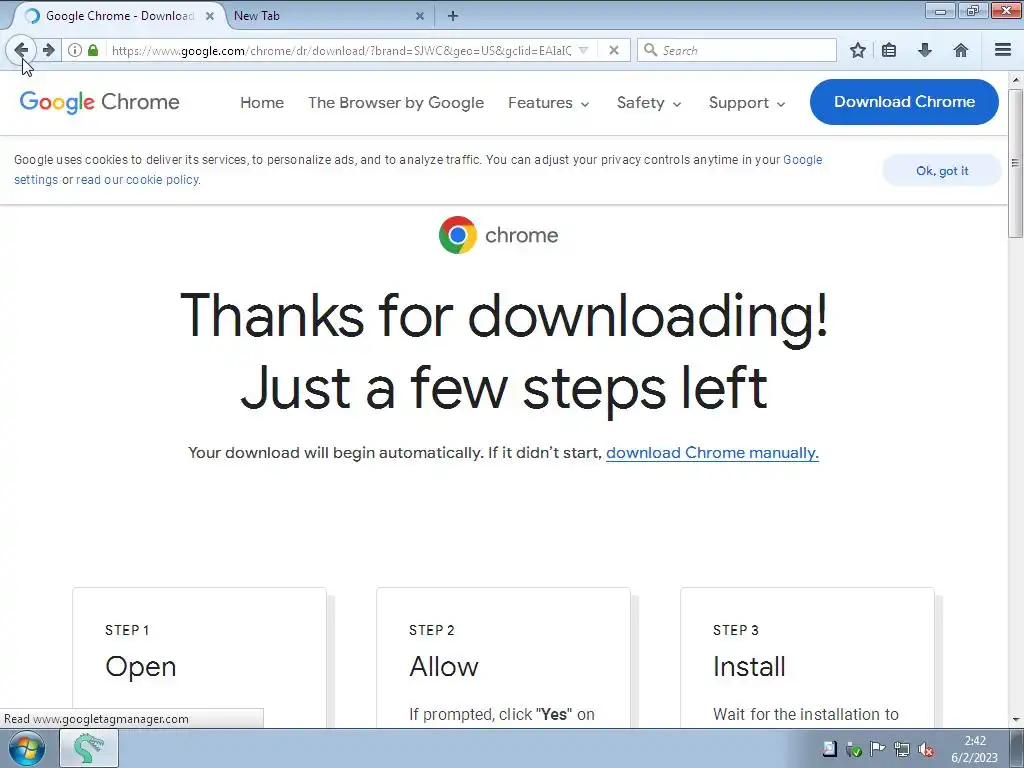
Task: Close the New Tab tab
Action: point(420,16)
